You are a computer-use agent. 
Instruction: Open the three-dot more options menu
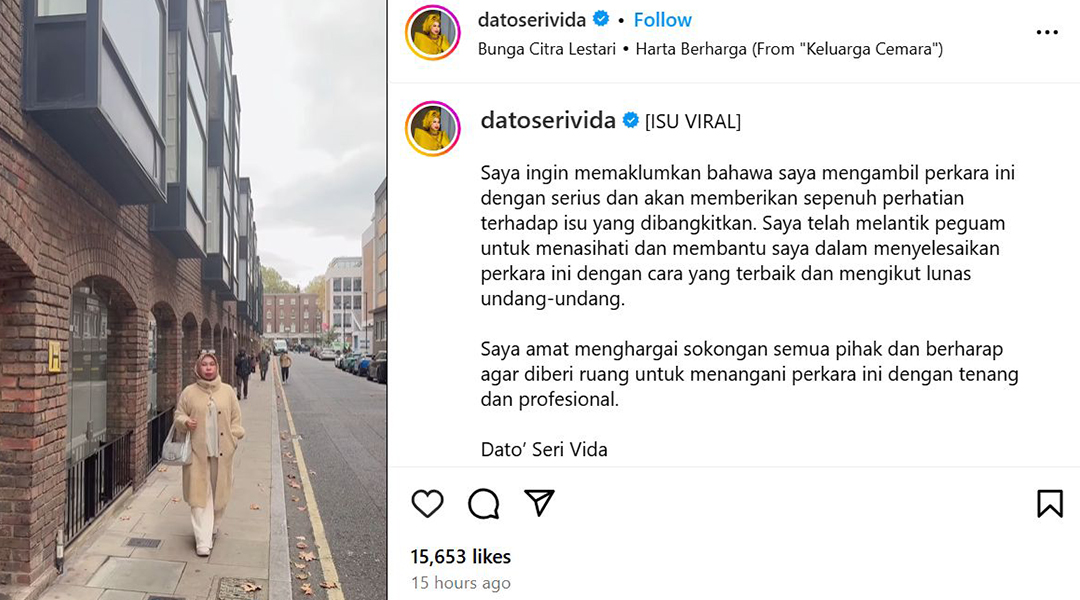pyautogui.click(x=1047, y=32)
